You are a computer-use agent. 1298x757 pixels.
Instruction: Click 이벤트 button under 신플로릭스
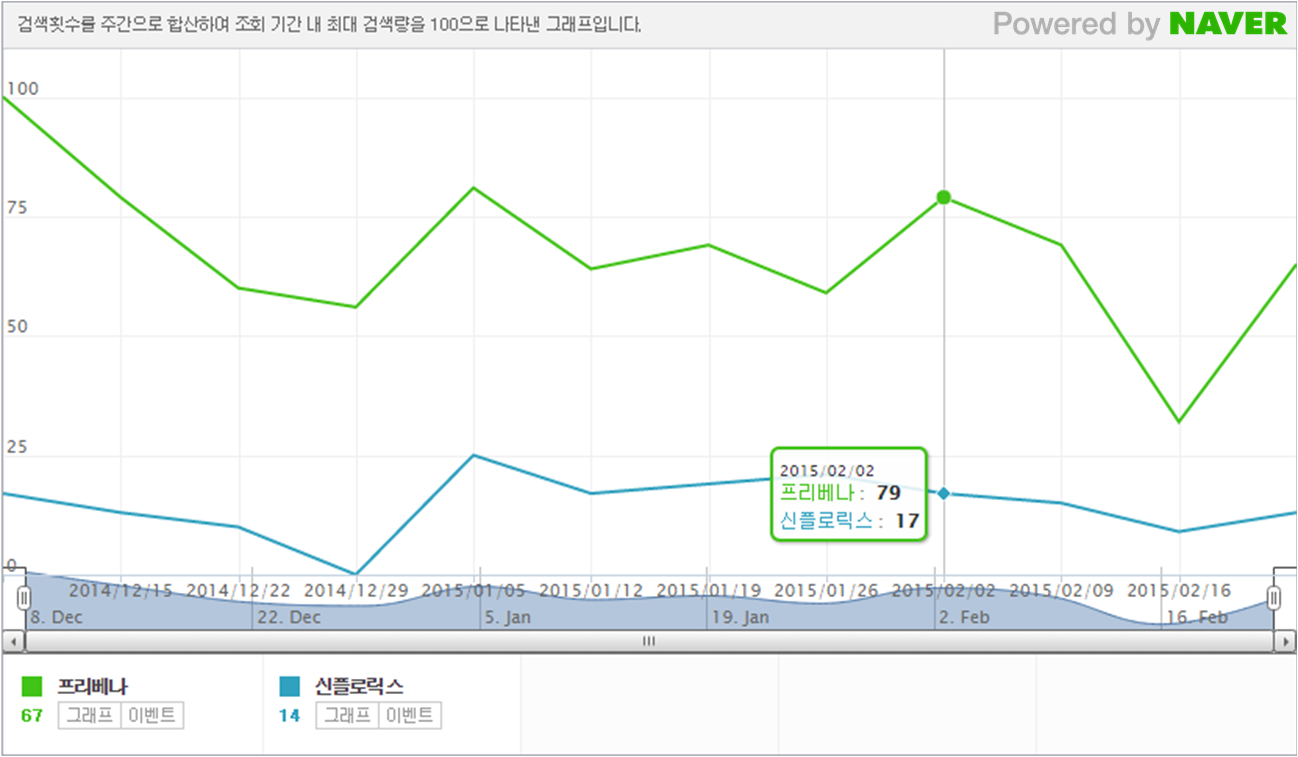(410, 716)
